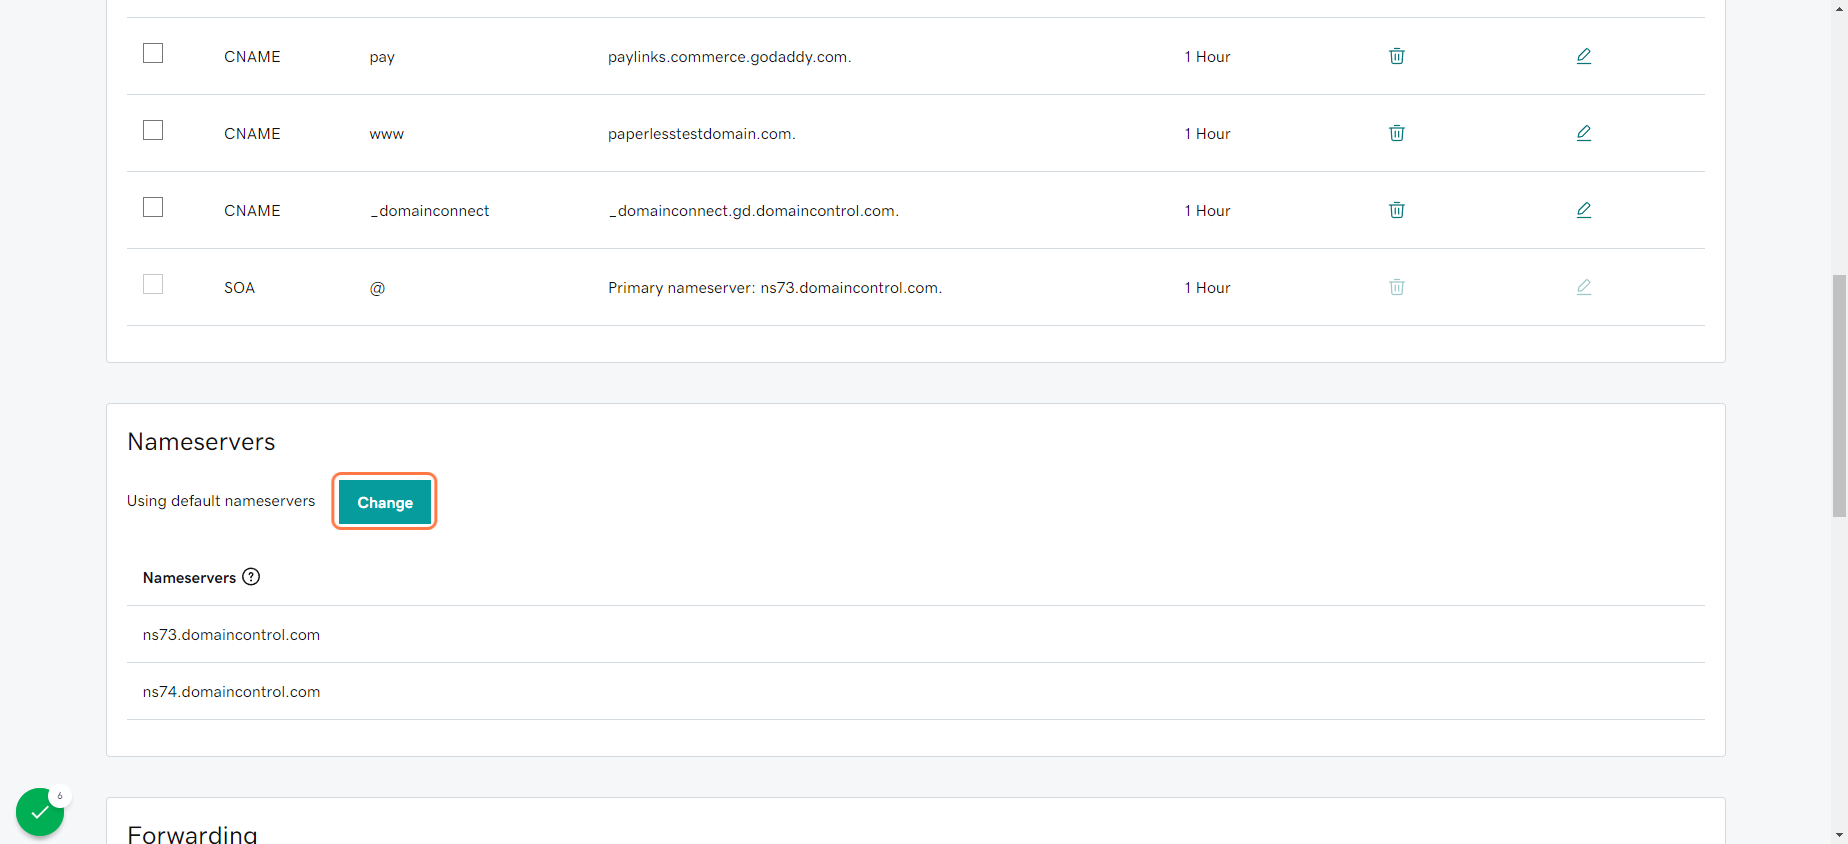Click paylinks.commerce.godaddy.com. value
Image resolution: width=1848 pixels, height=844 pixels.
click(729, 57)
